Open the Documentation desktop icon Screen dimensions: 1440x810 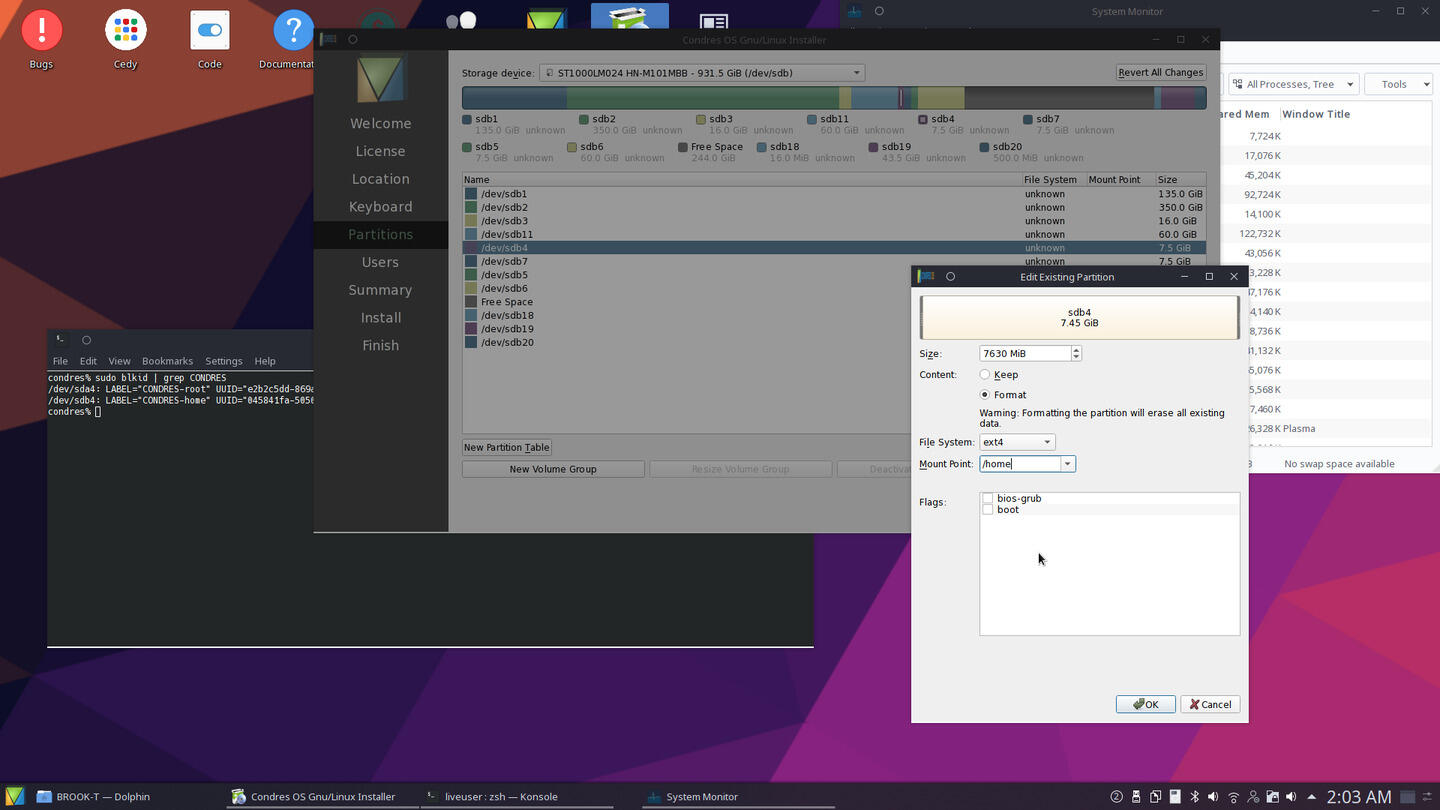[x=292, y=40]
